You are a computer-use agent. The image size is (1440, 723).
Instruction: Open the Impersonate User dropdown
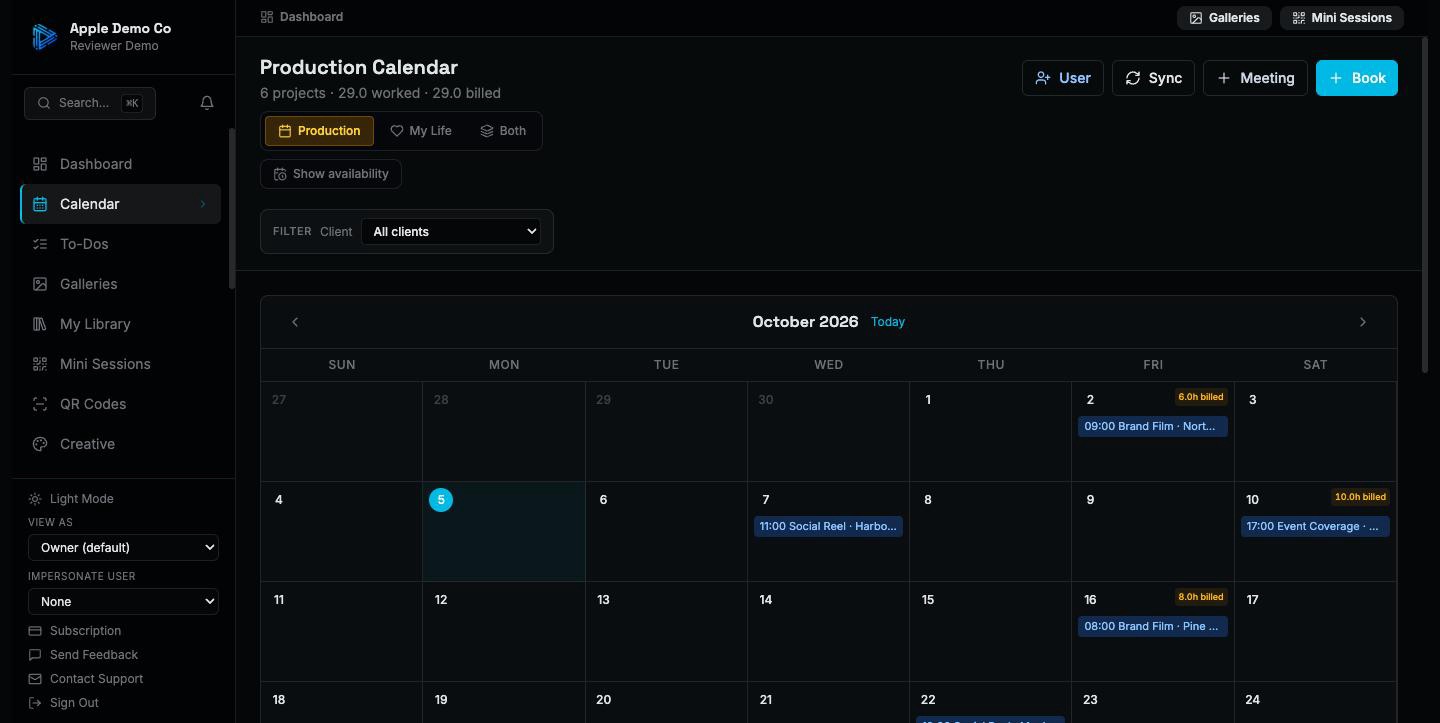coord(123,602)
